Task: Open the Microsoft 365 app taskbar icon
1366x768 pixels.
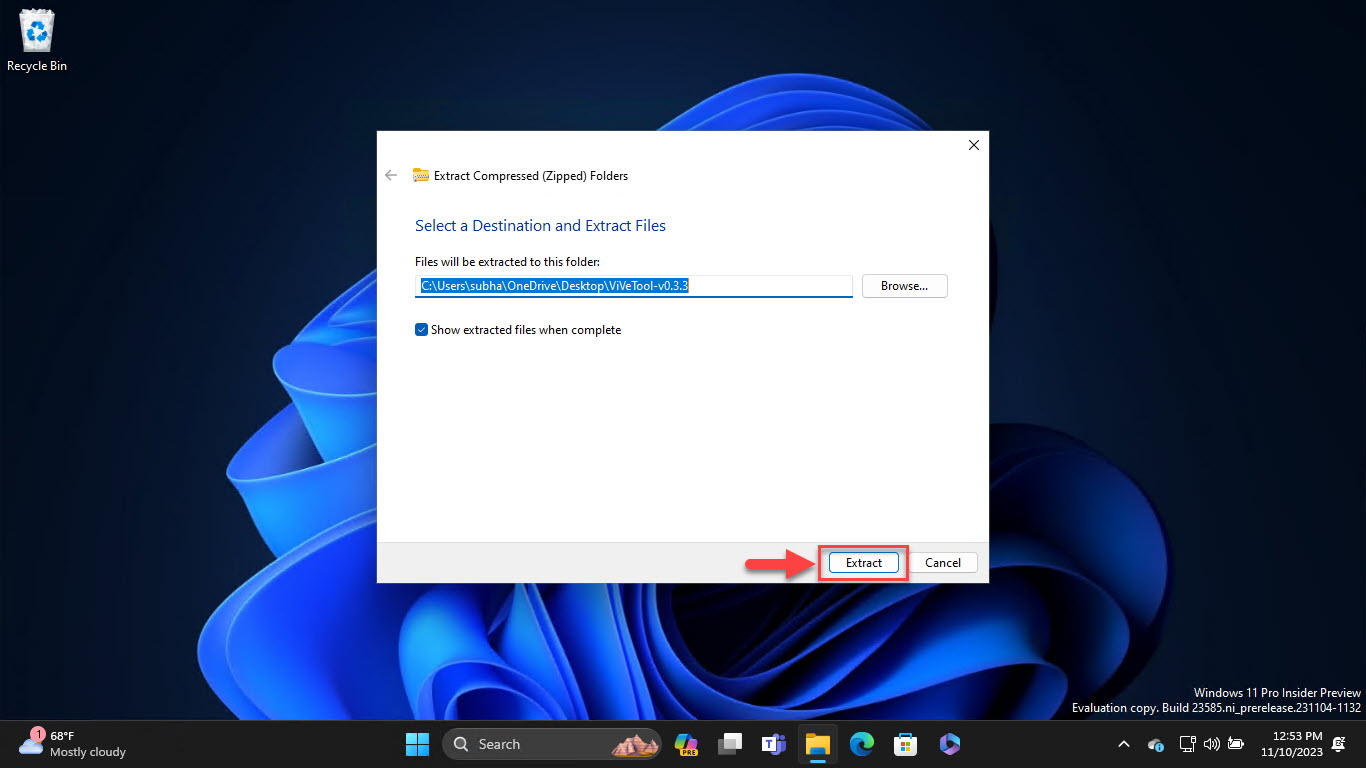Action: click(950, 744)
